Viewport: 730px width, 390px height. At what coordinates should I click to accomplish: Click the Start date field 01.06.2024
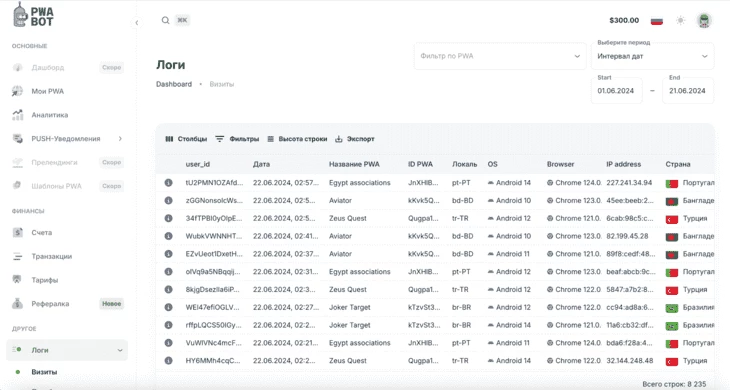tap(616, 91)
